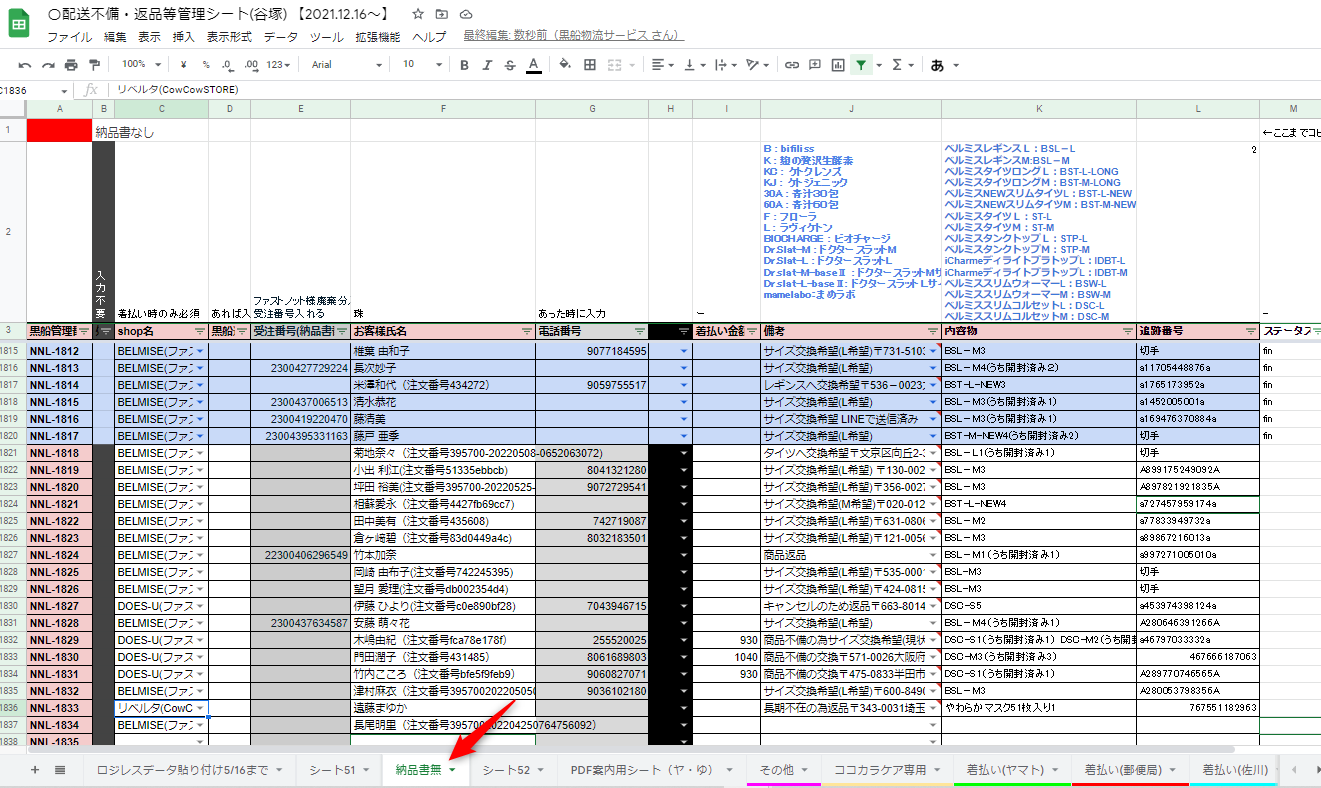Open the font size 10 dropdown
The image size is (1321, 788).
pos(423,64)
